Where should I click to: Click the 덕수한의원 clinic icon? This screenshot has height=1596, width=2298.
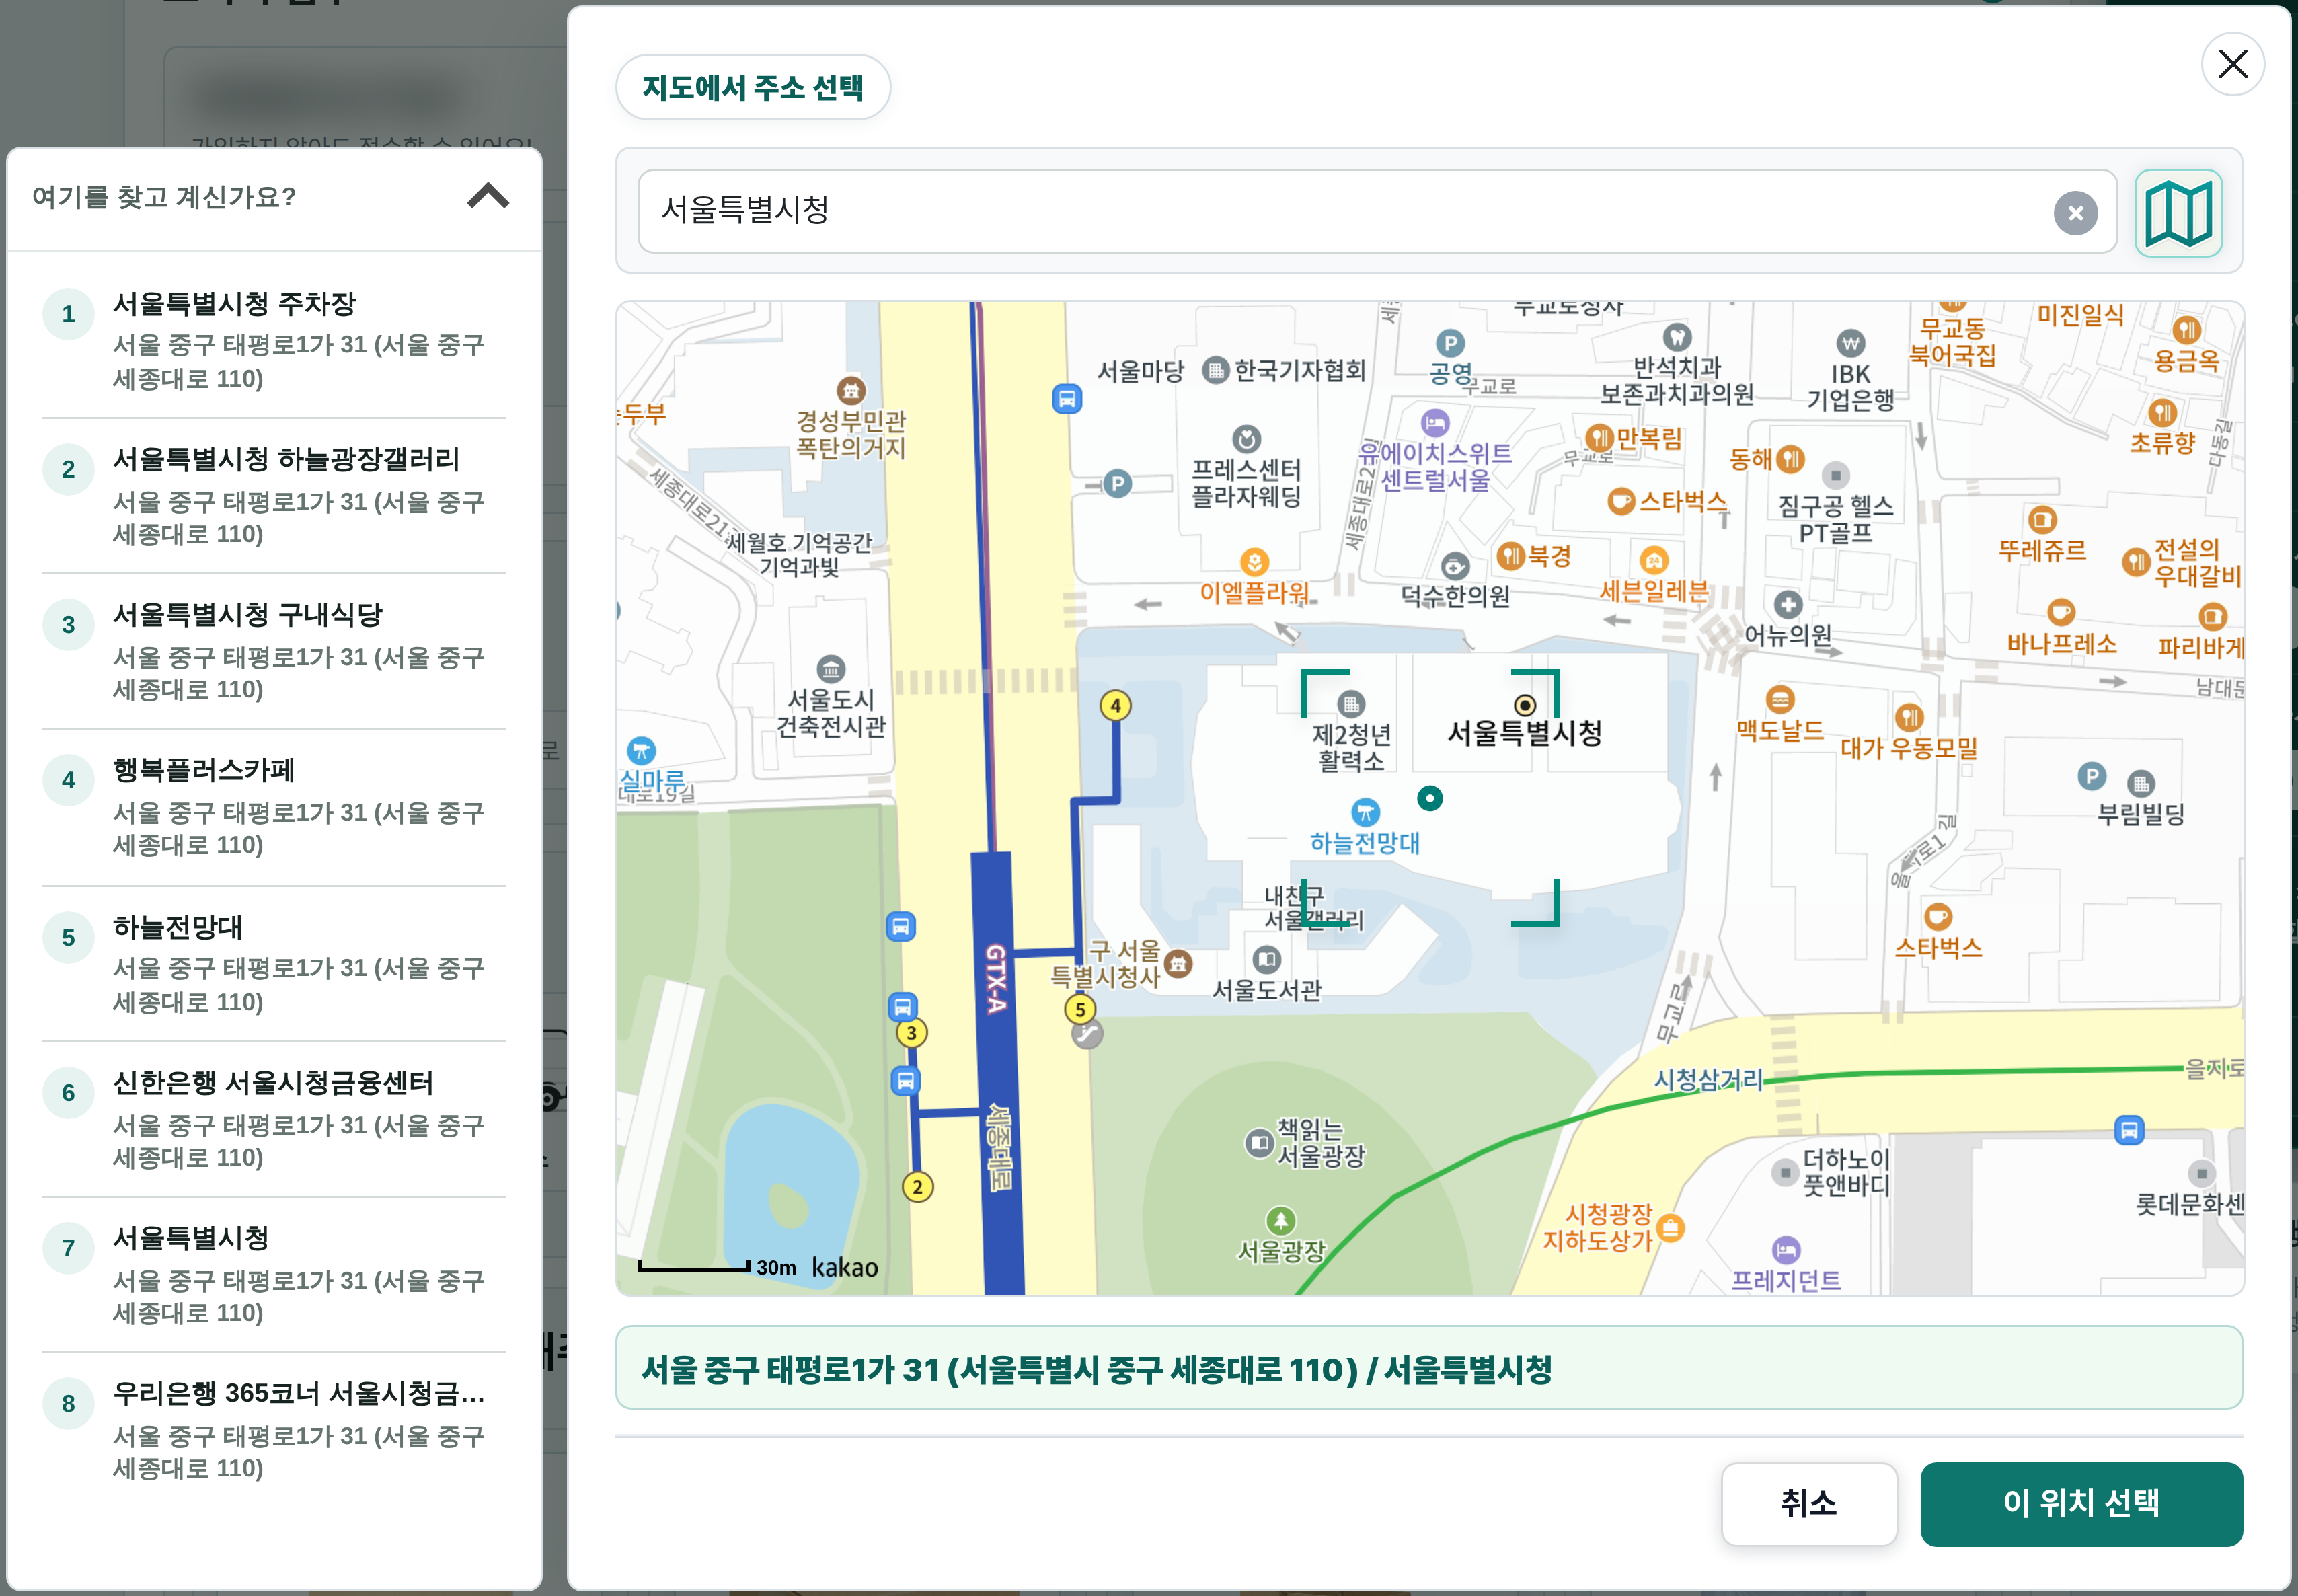[x=1454, y=566]
